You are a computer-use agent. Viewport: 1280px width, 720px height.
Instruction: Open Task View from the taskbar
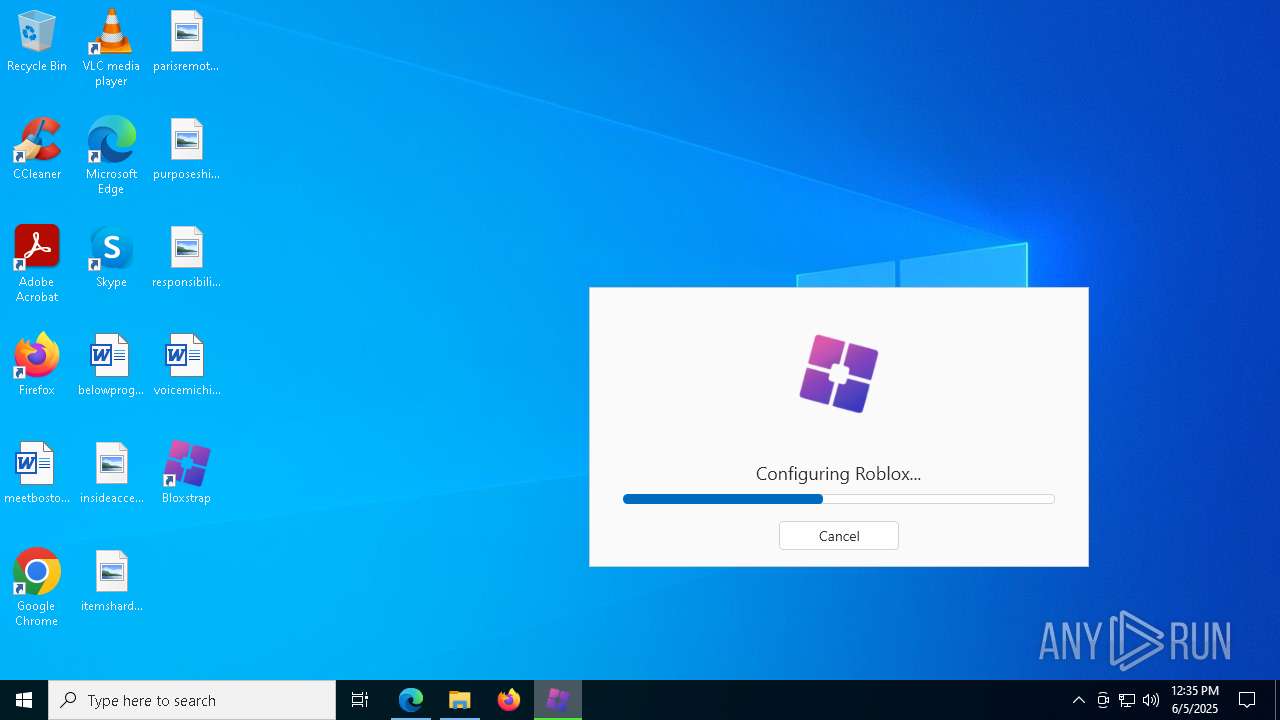(360, 700)
